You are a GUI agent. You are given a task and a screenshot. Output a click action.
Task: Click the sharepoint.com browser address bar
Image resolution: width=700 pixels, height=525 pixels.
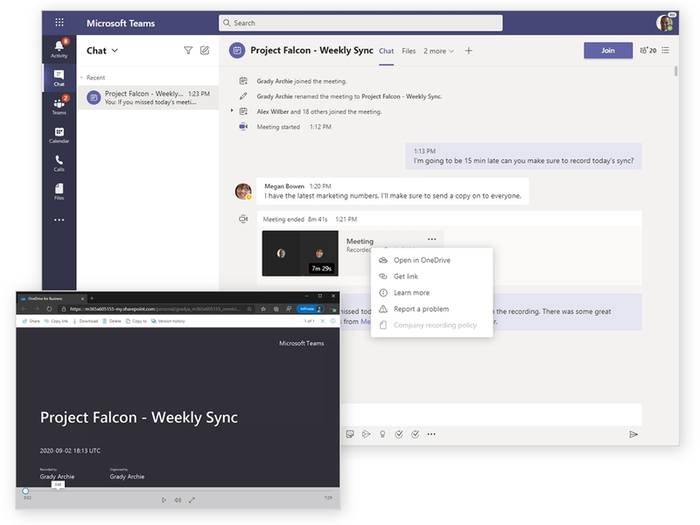pyautogui.click(x=156, y=309)
